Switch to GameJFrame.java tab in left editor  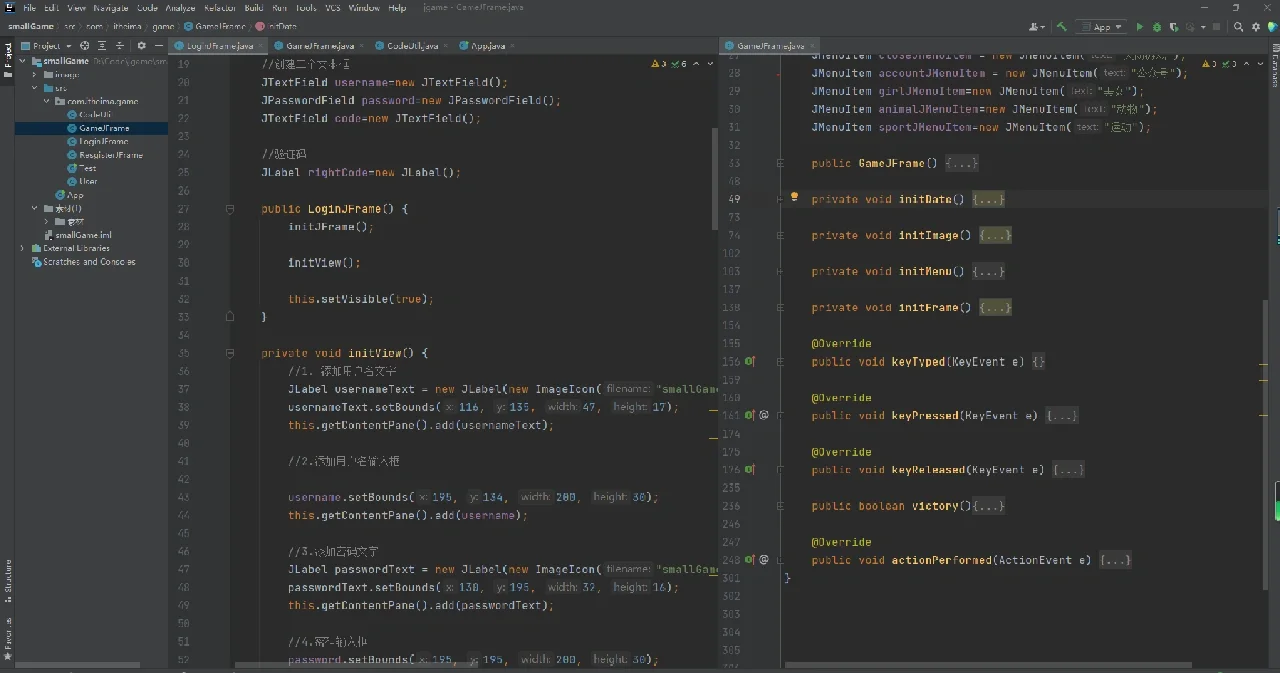pos(319,46)
